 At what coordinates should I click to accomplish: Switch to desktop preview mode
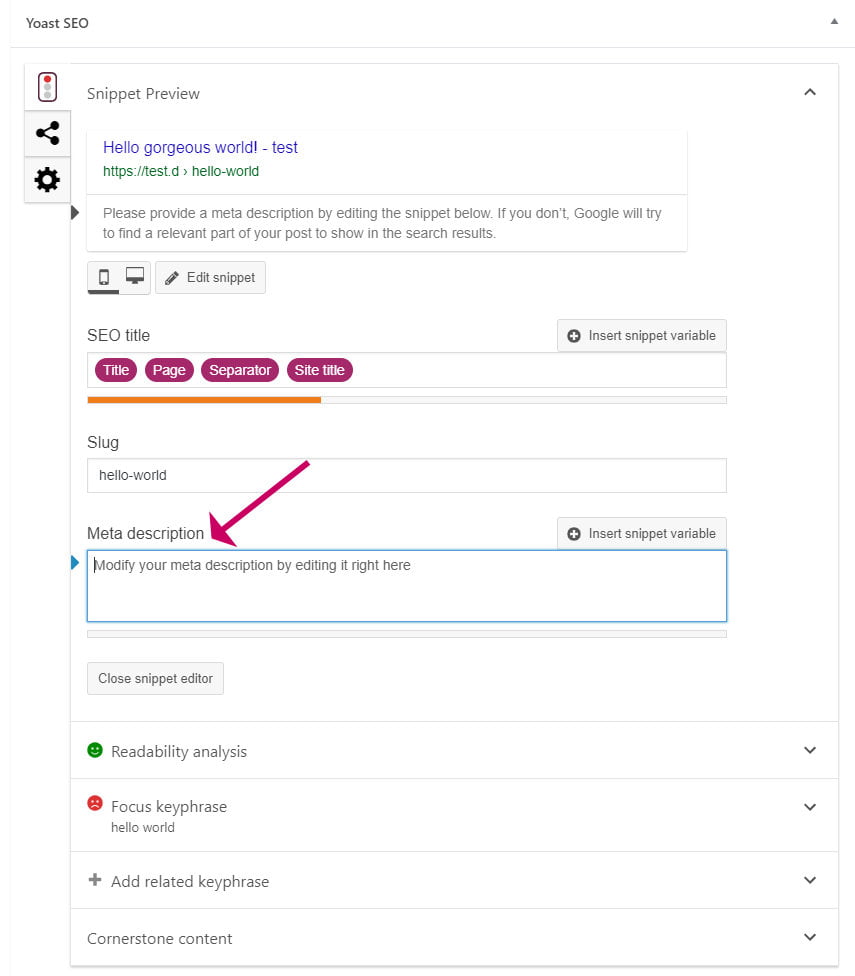(x=134, y=276)
